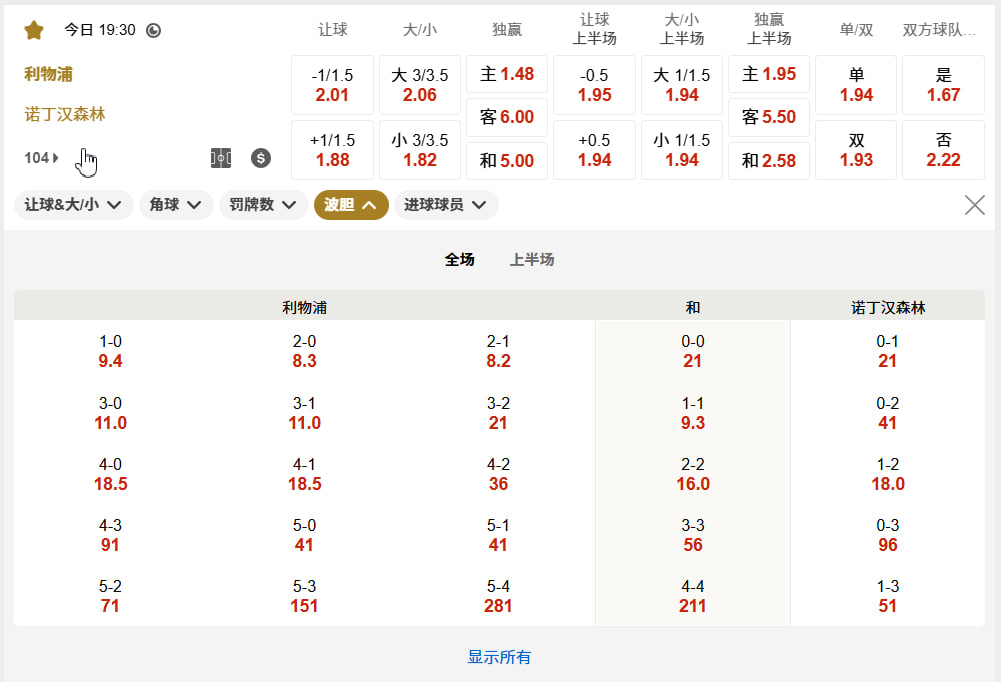
Task: Choose 单 odd total at 1.94
Action: pyautogui.click(x=856, y=85)
